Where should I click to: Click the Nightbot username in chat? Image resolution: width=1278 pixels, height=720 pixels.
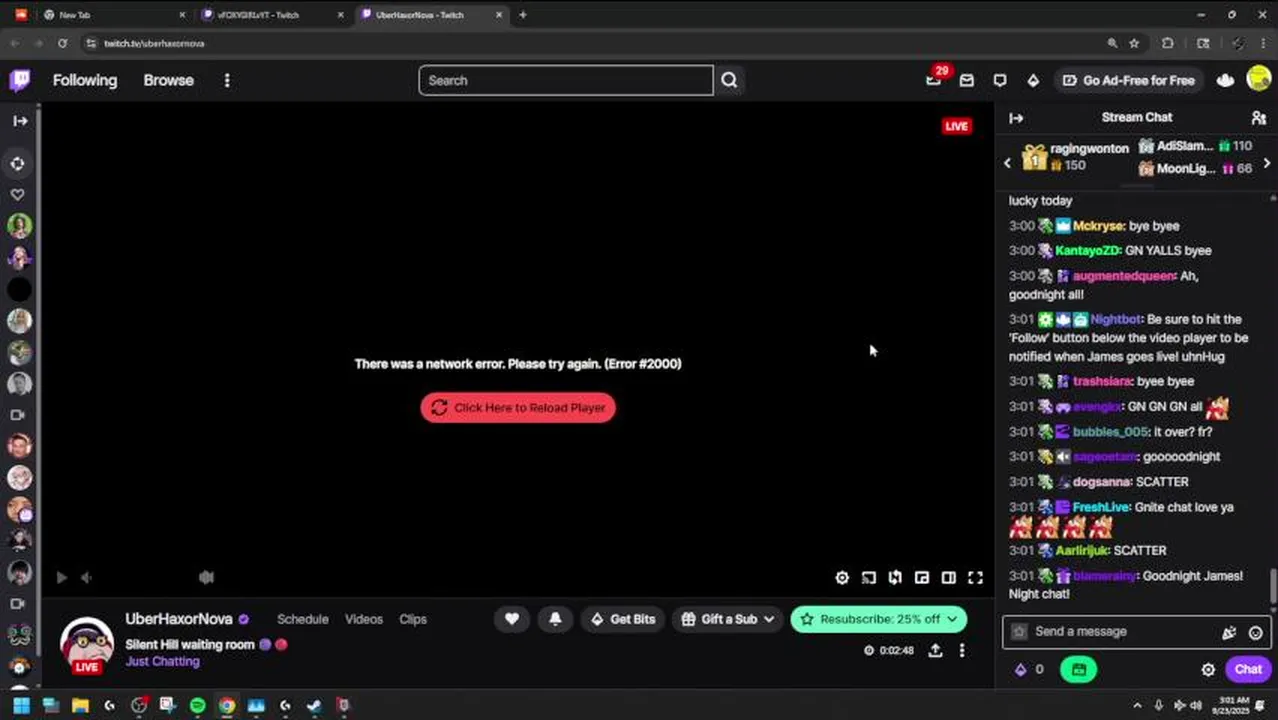pos(1115,319)
